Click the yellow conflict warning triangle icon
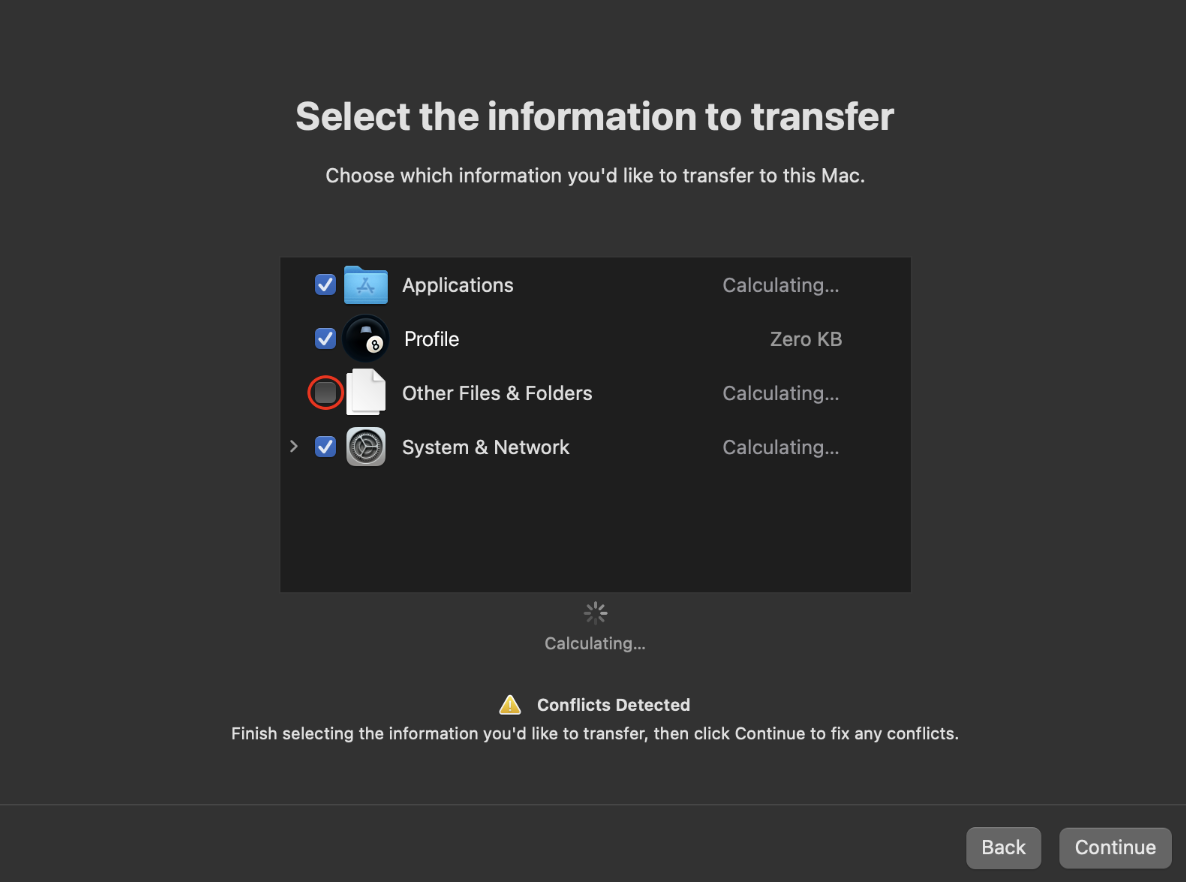Viewport: 1186px width, 882px height. tap(510, 705)
